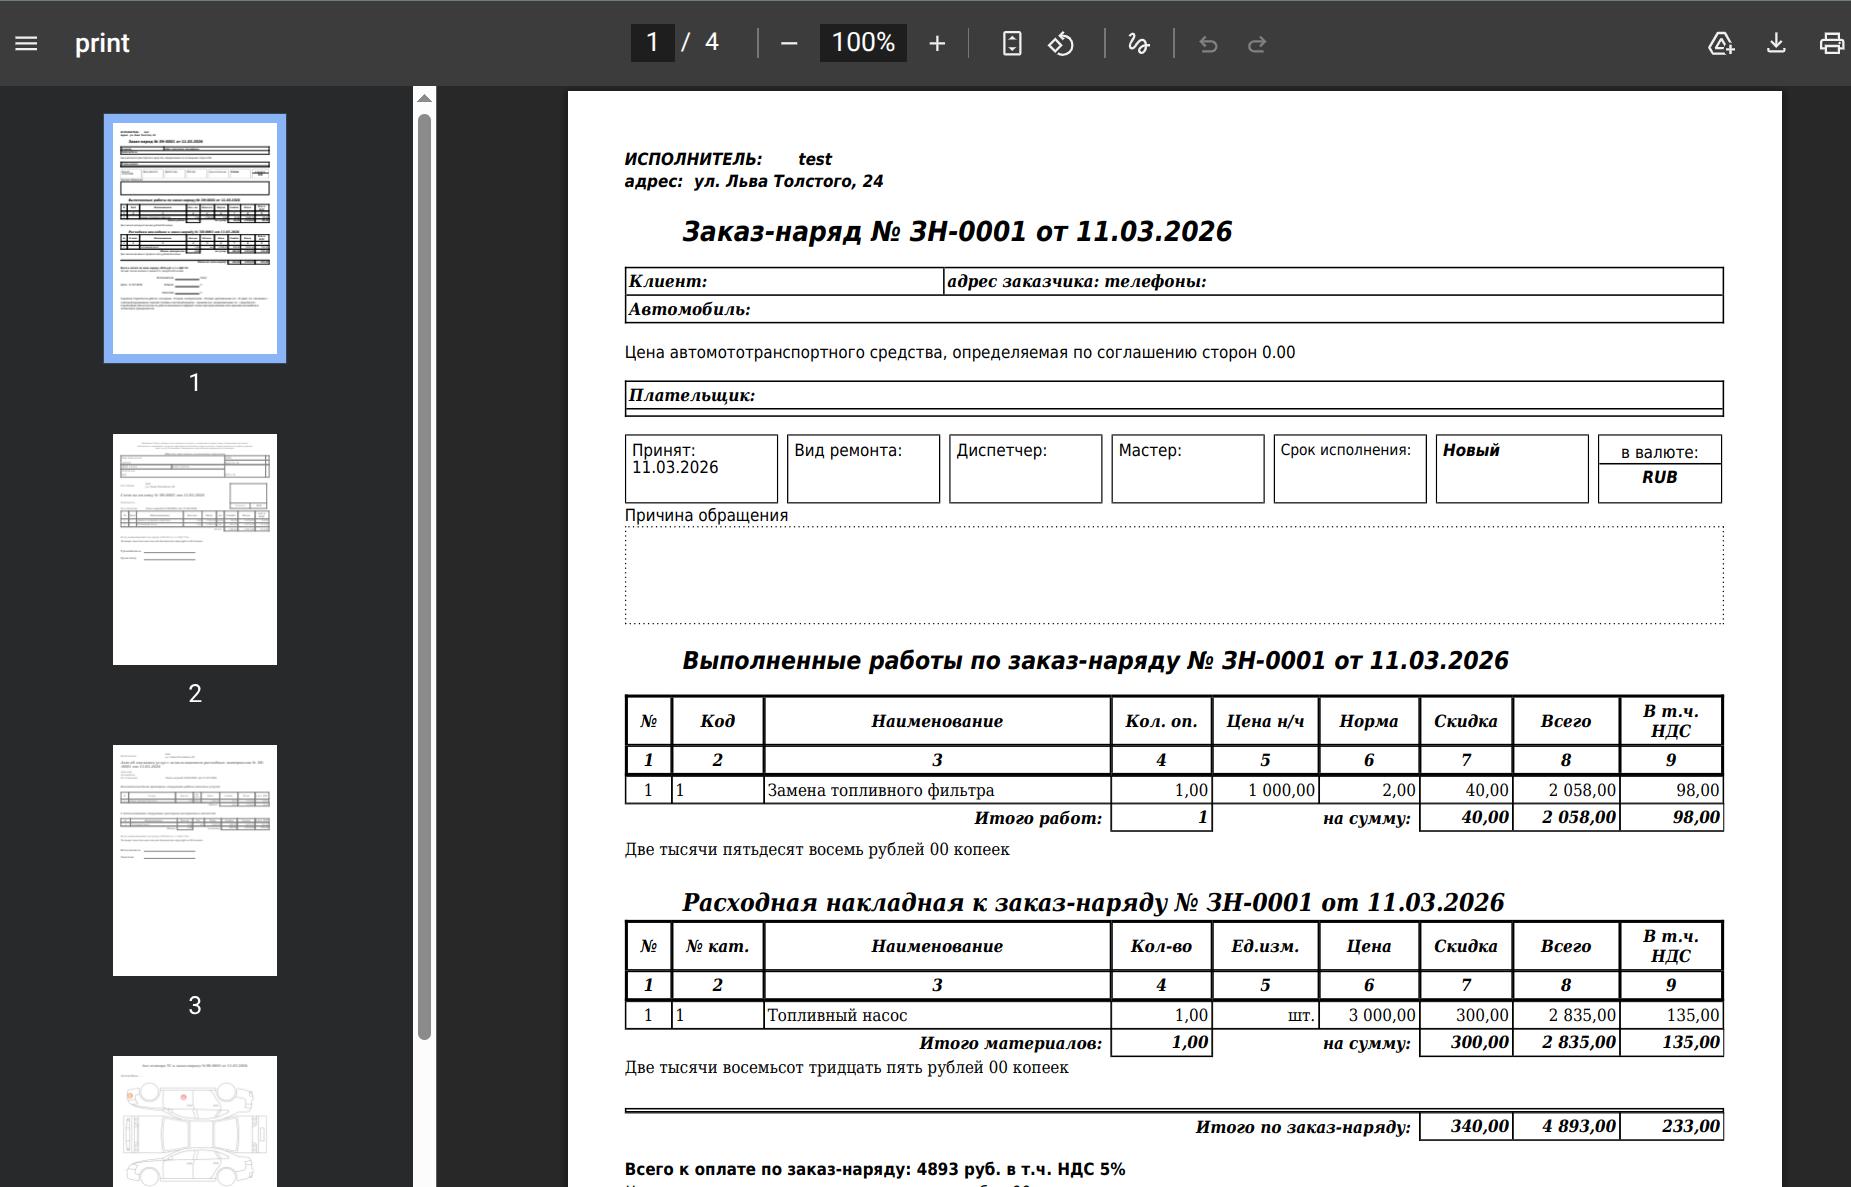Click the zoom in plus button
Image resolution: width=1851 pixels, height=1187 pixels.
(x=937, y=43)
